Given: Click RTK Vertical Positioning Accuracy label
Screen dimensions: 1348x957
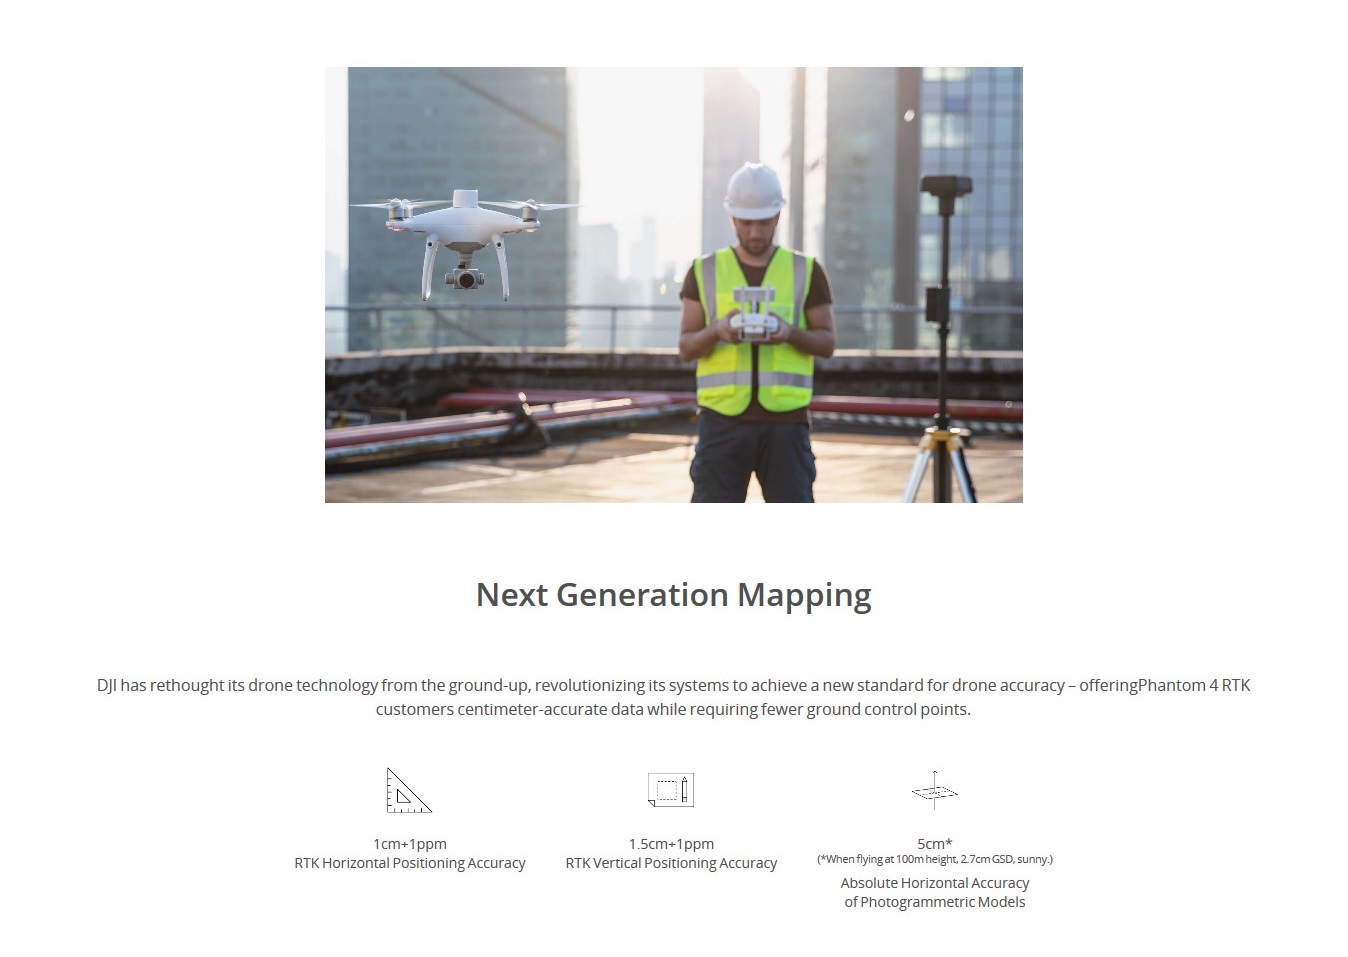Looking at the screenshot, I should (x=671, y=863).
